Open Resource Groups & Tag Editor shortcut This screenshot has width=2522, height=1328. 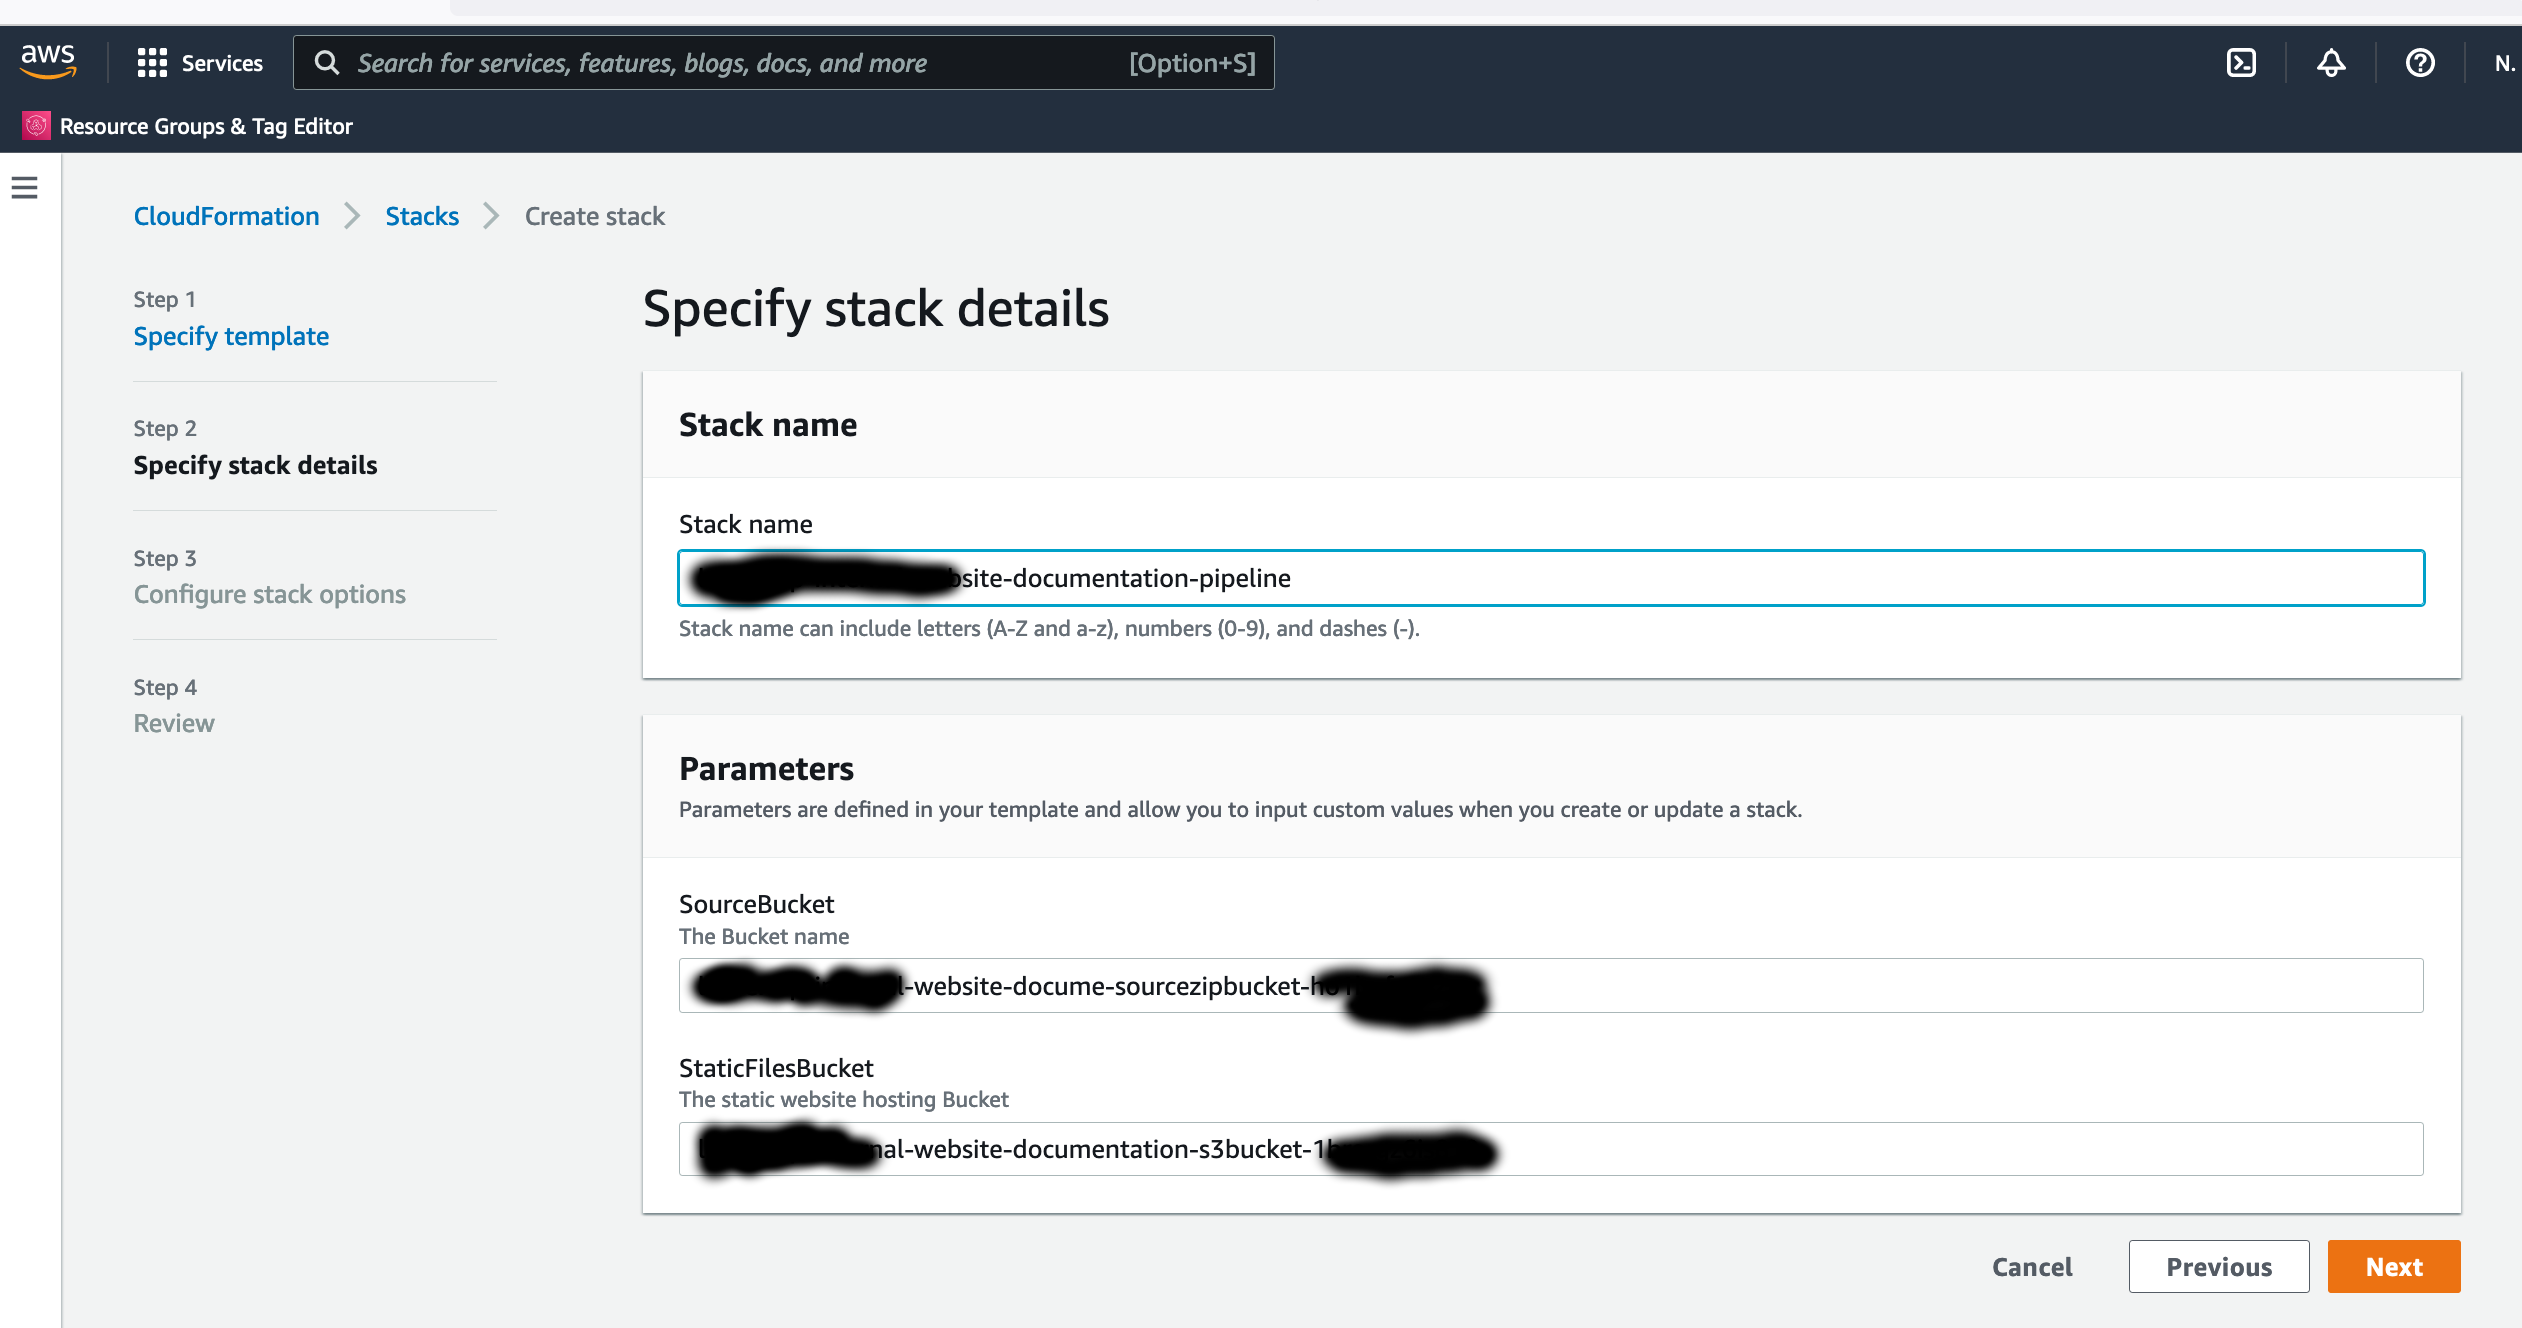coord(206,126)
